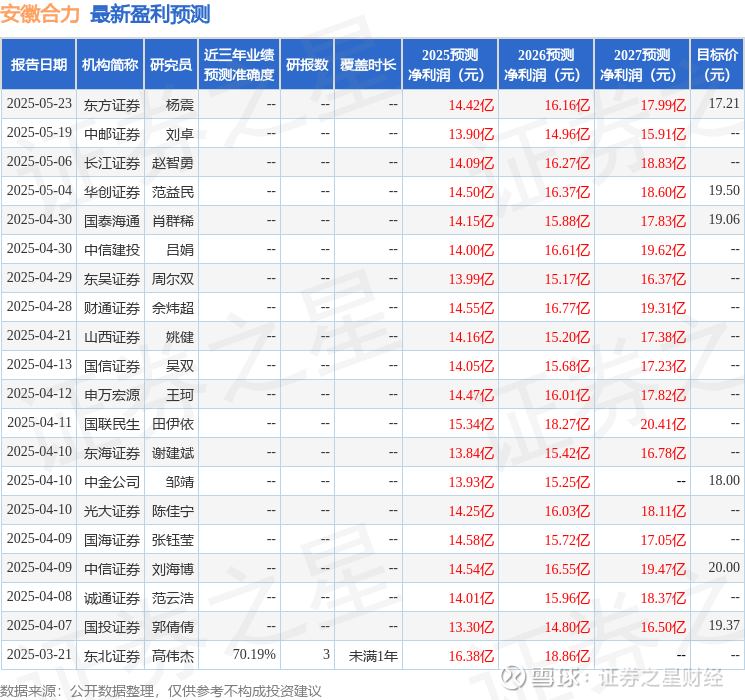Select the 申万宏源 institution cell
This screenshot has height=700, width=745.
112,395
